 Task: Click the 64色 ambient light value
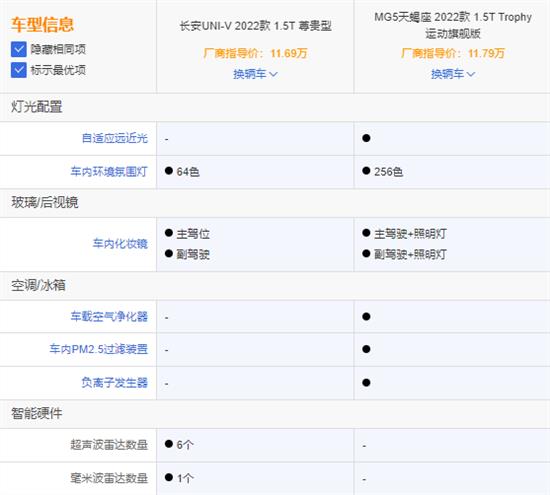[188, 172]
